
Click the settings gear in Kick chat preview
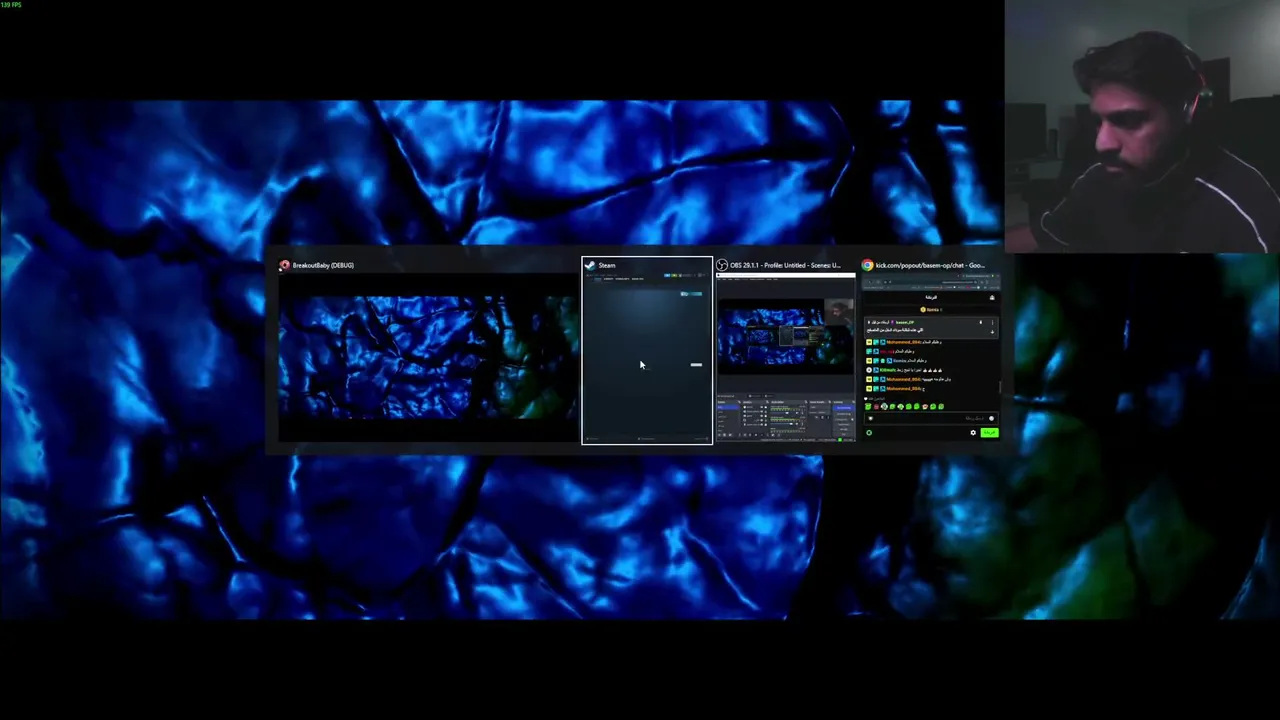pos(973,432)
